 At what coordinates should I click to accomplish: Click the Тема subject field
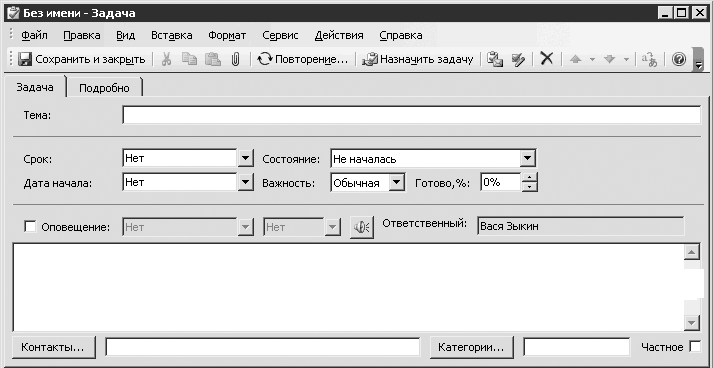click(x=412, y=115)
